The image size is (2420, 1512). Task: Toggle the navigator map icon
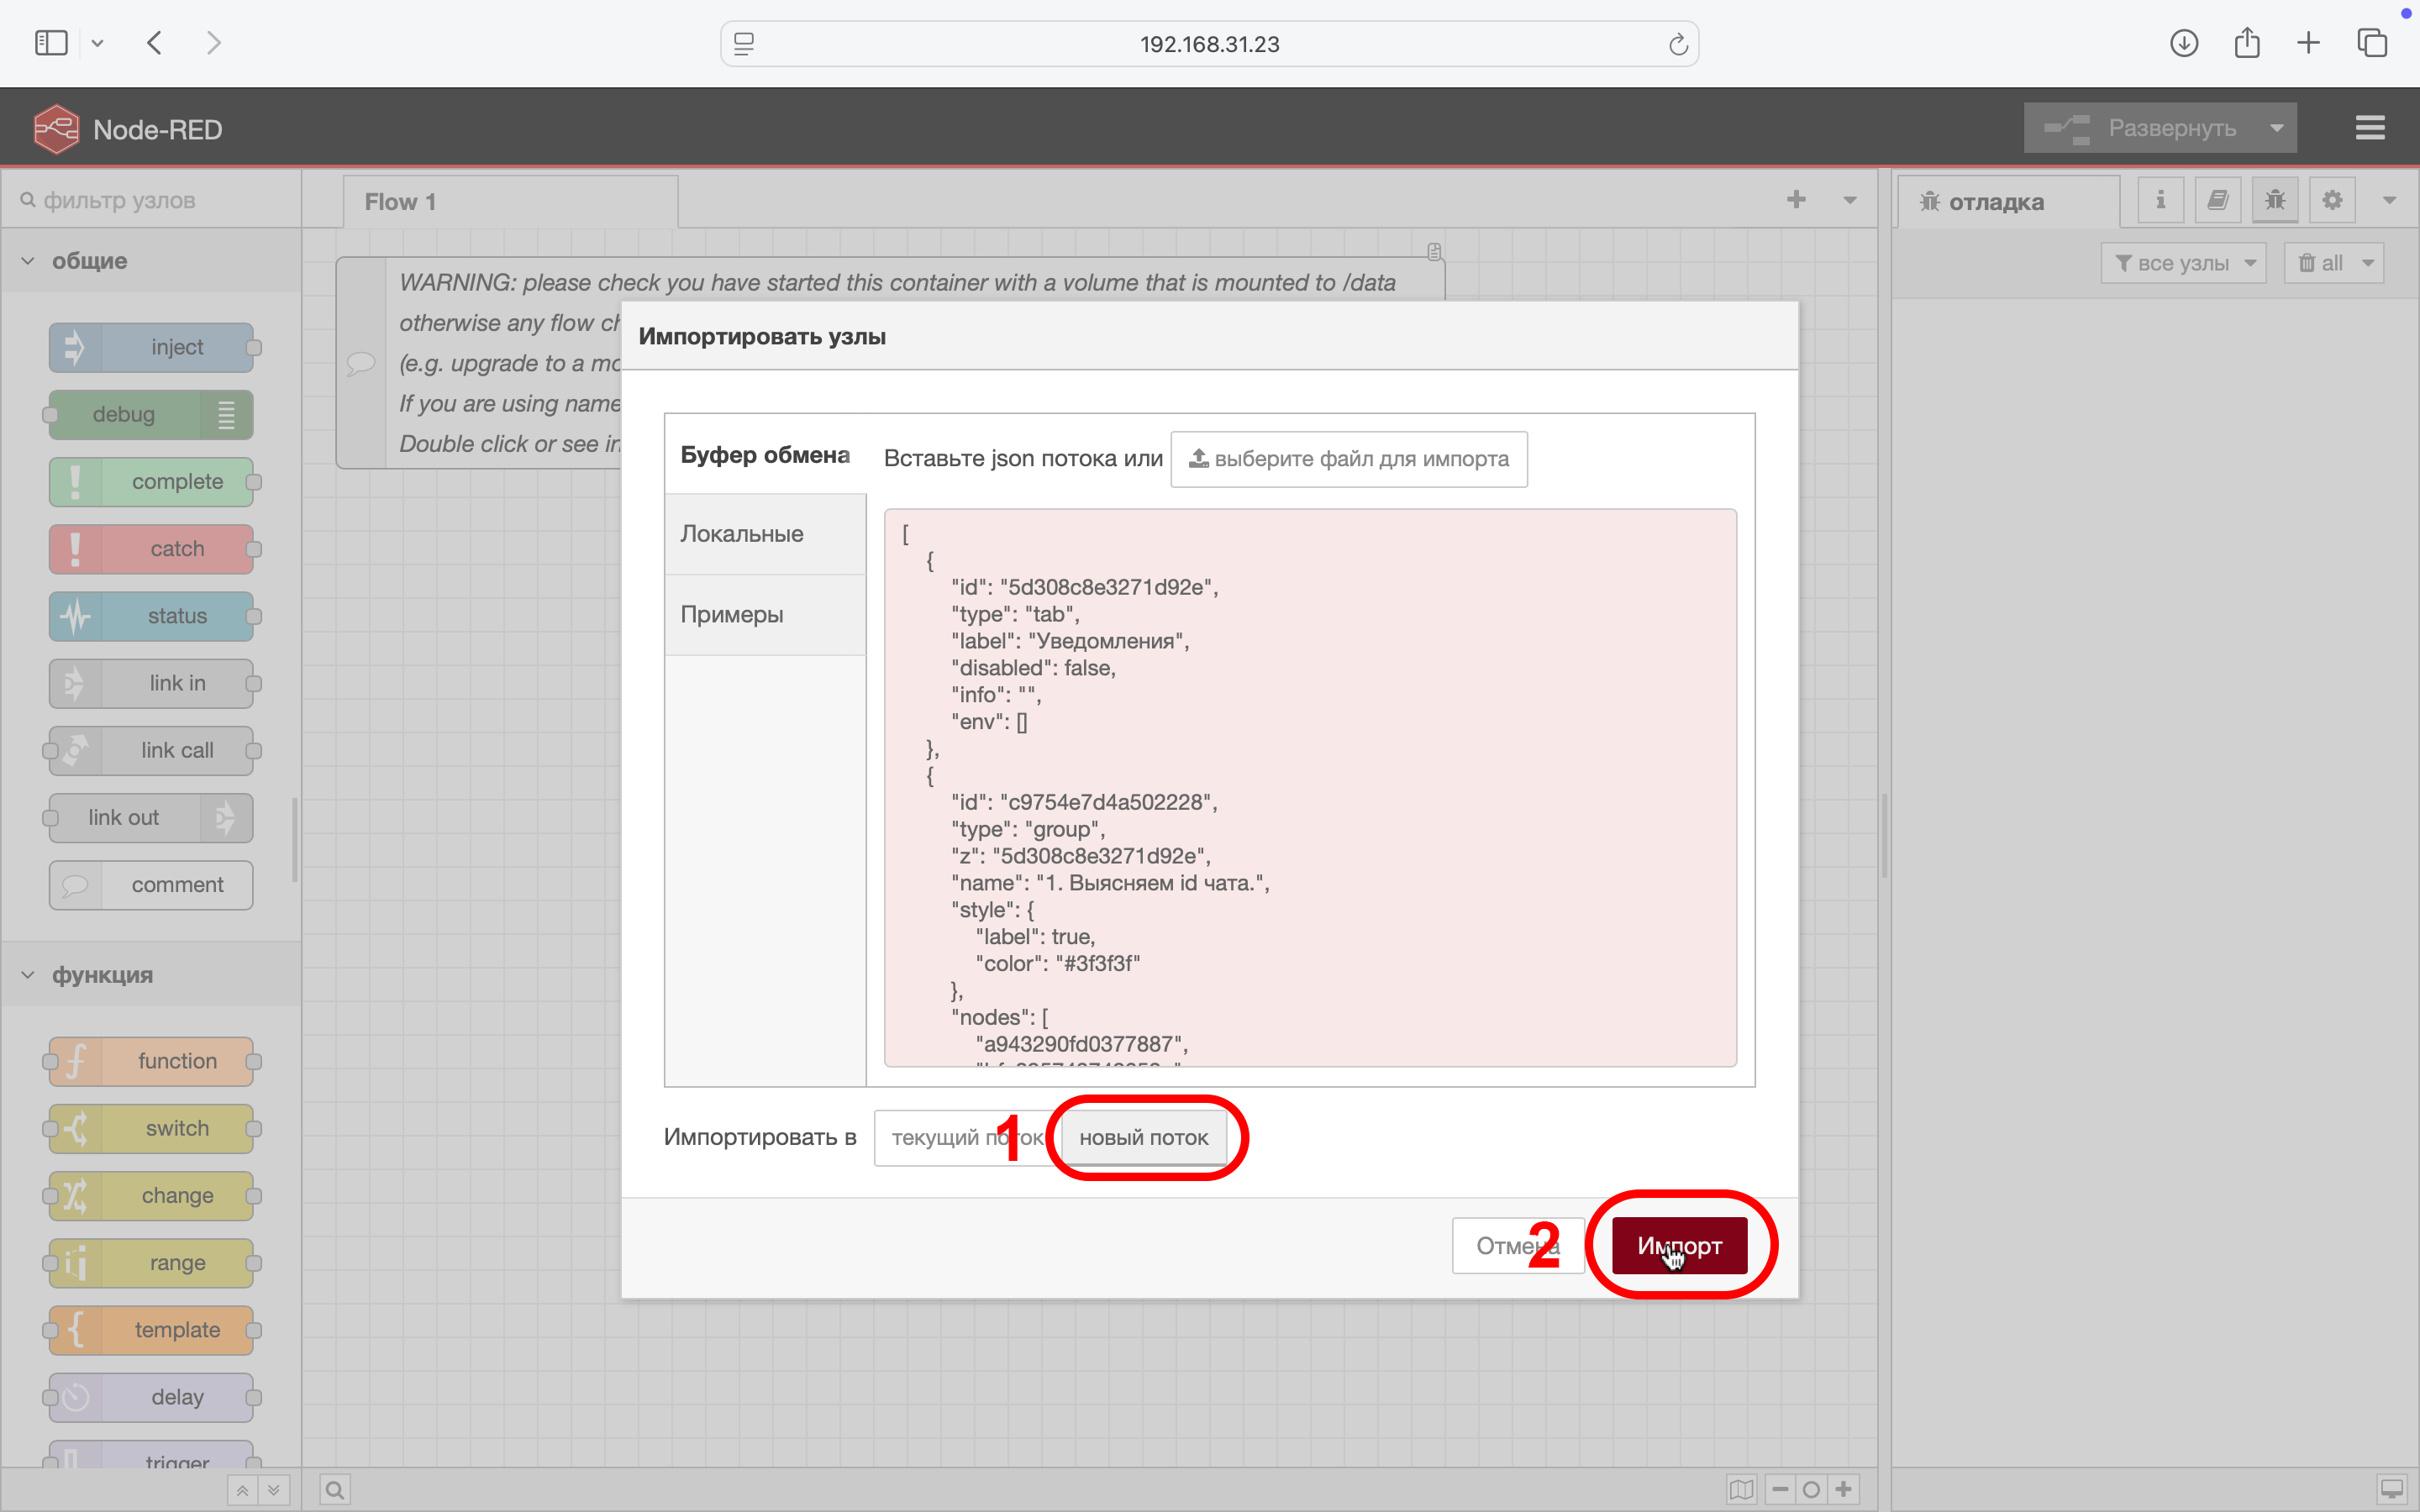[x=1741, y=1490]
